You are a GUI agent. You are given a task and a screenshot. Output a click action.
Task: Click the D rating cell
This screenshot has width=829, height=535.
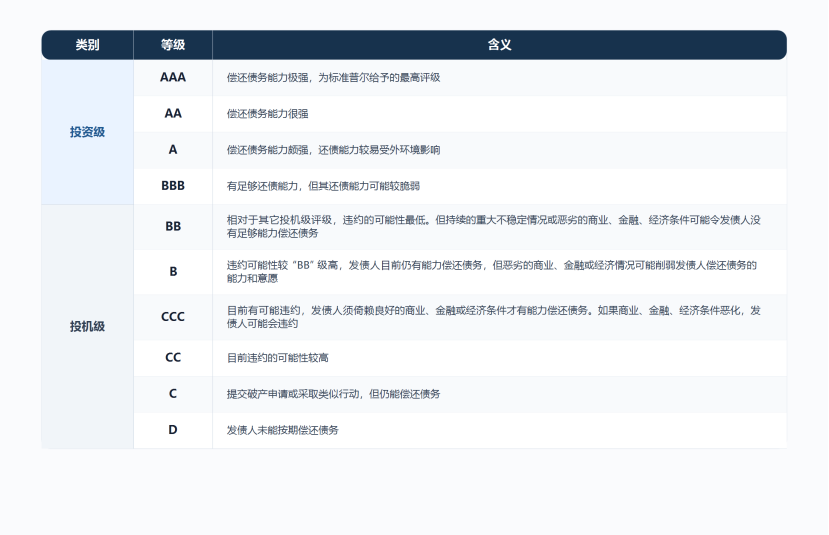point(173,430)
